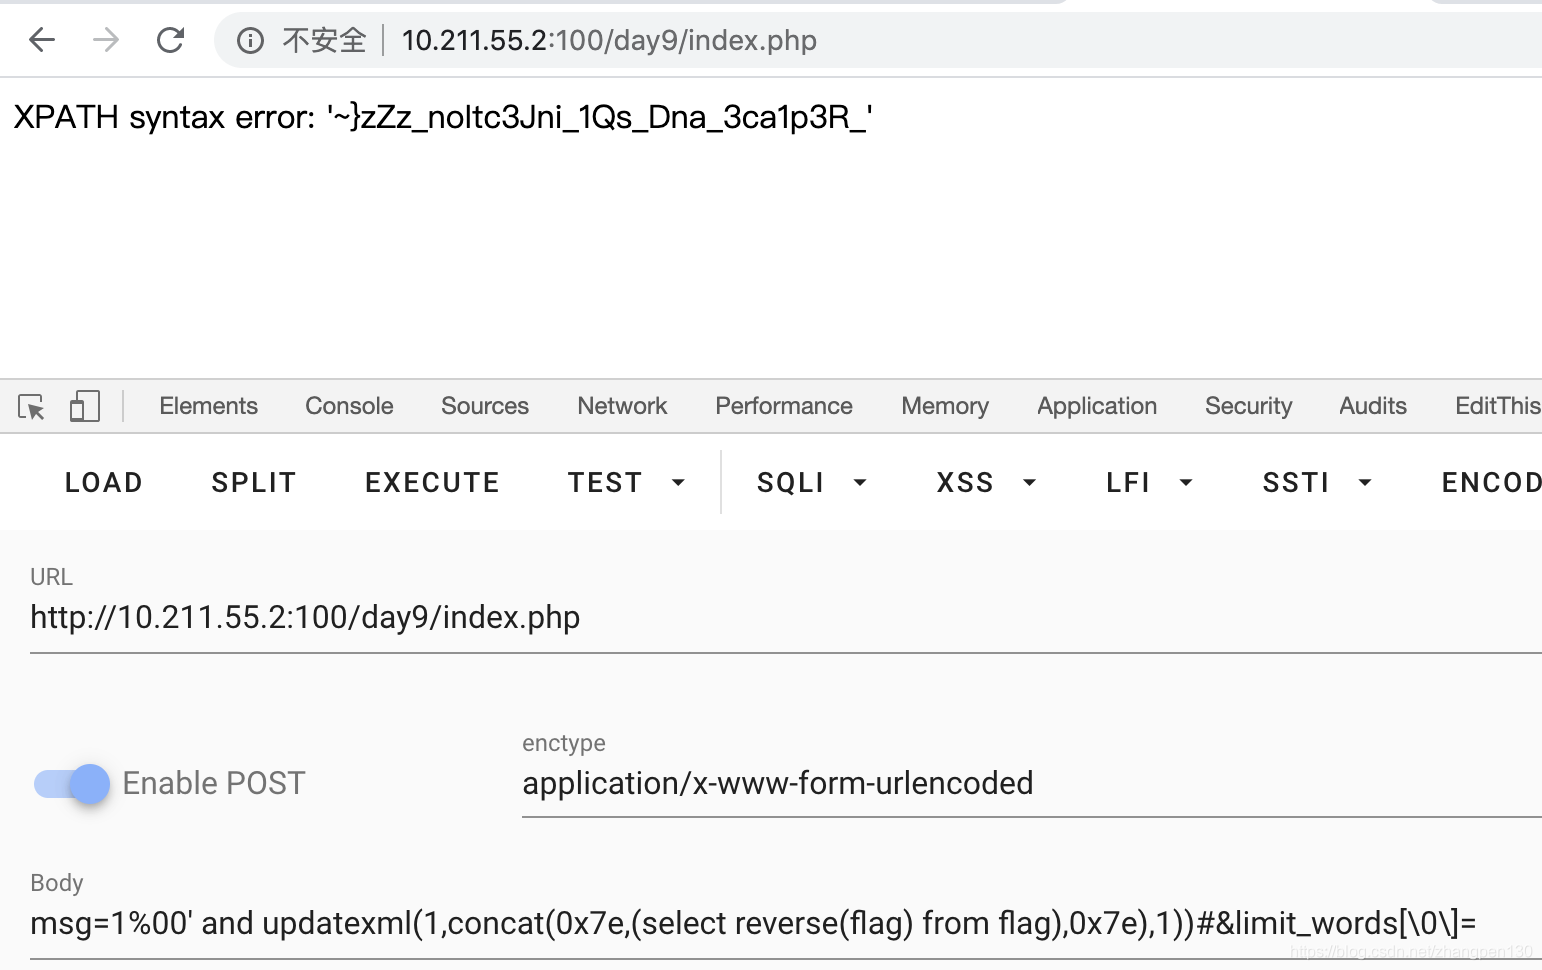Expand the LFI dropdown menu
The height and width of the screenshot is (970, 1542).
(x=1149, y=483)
